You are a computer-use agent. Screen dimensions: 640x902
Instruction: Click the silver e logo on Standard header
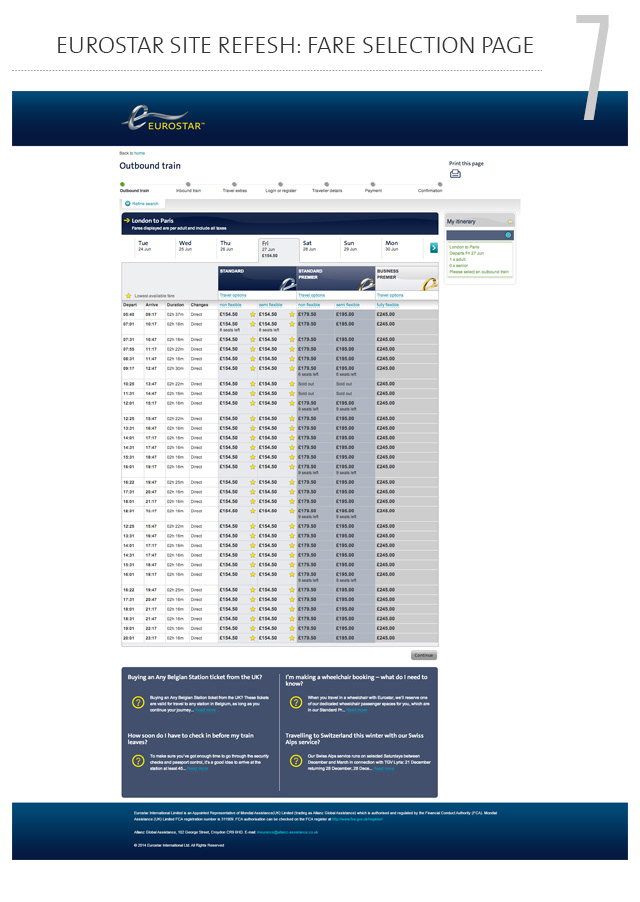click(x=288, y=282)
